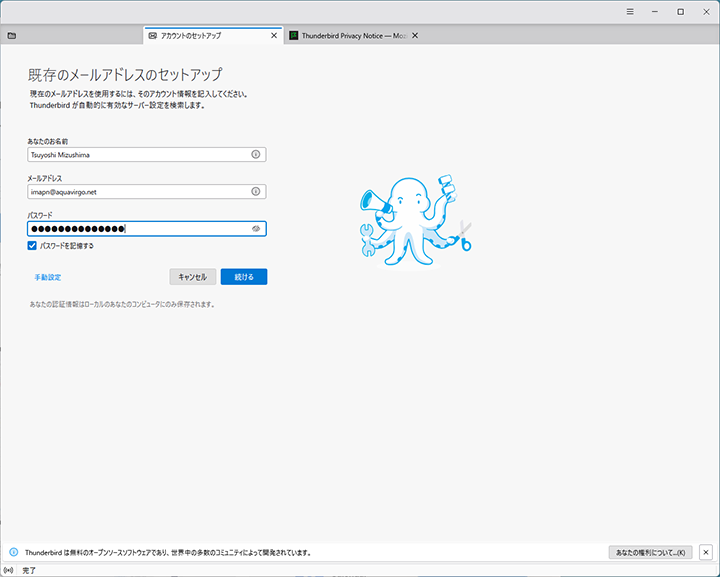Click inside the メールアドレス input field
Screen dimensions: 720x577
click(138, 191)
